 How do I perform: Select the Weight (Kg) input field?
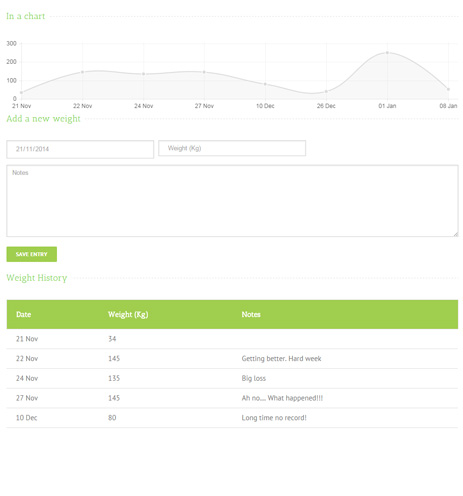232,148
